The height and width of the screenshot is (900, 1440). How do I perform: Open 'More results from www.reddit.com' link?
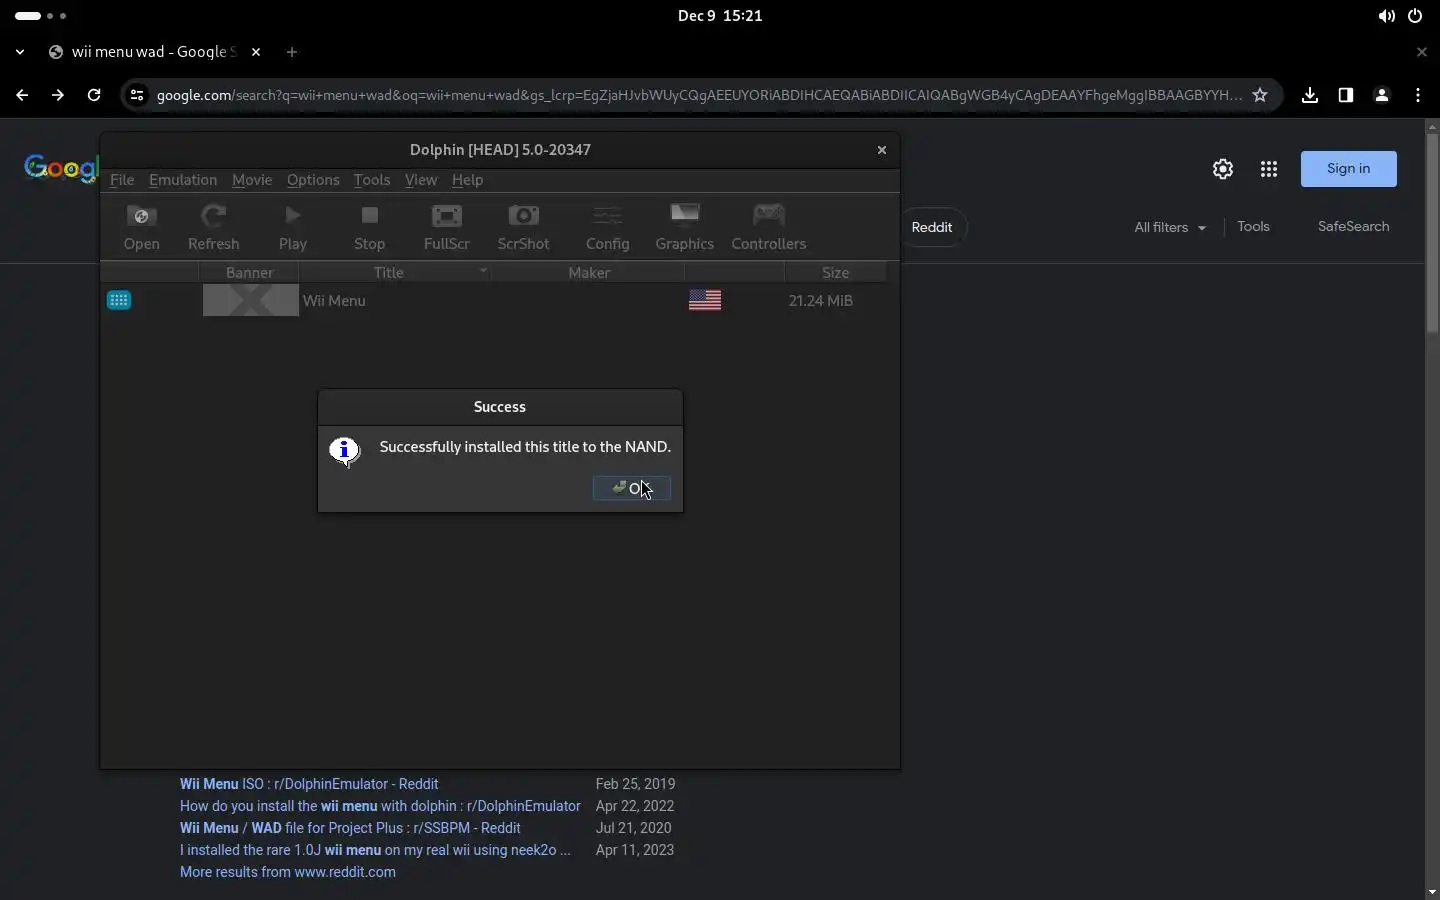[288, 872]
